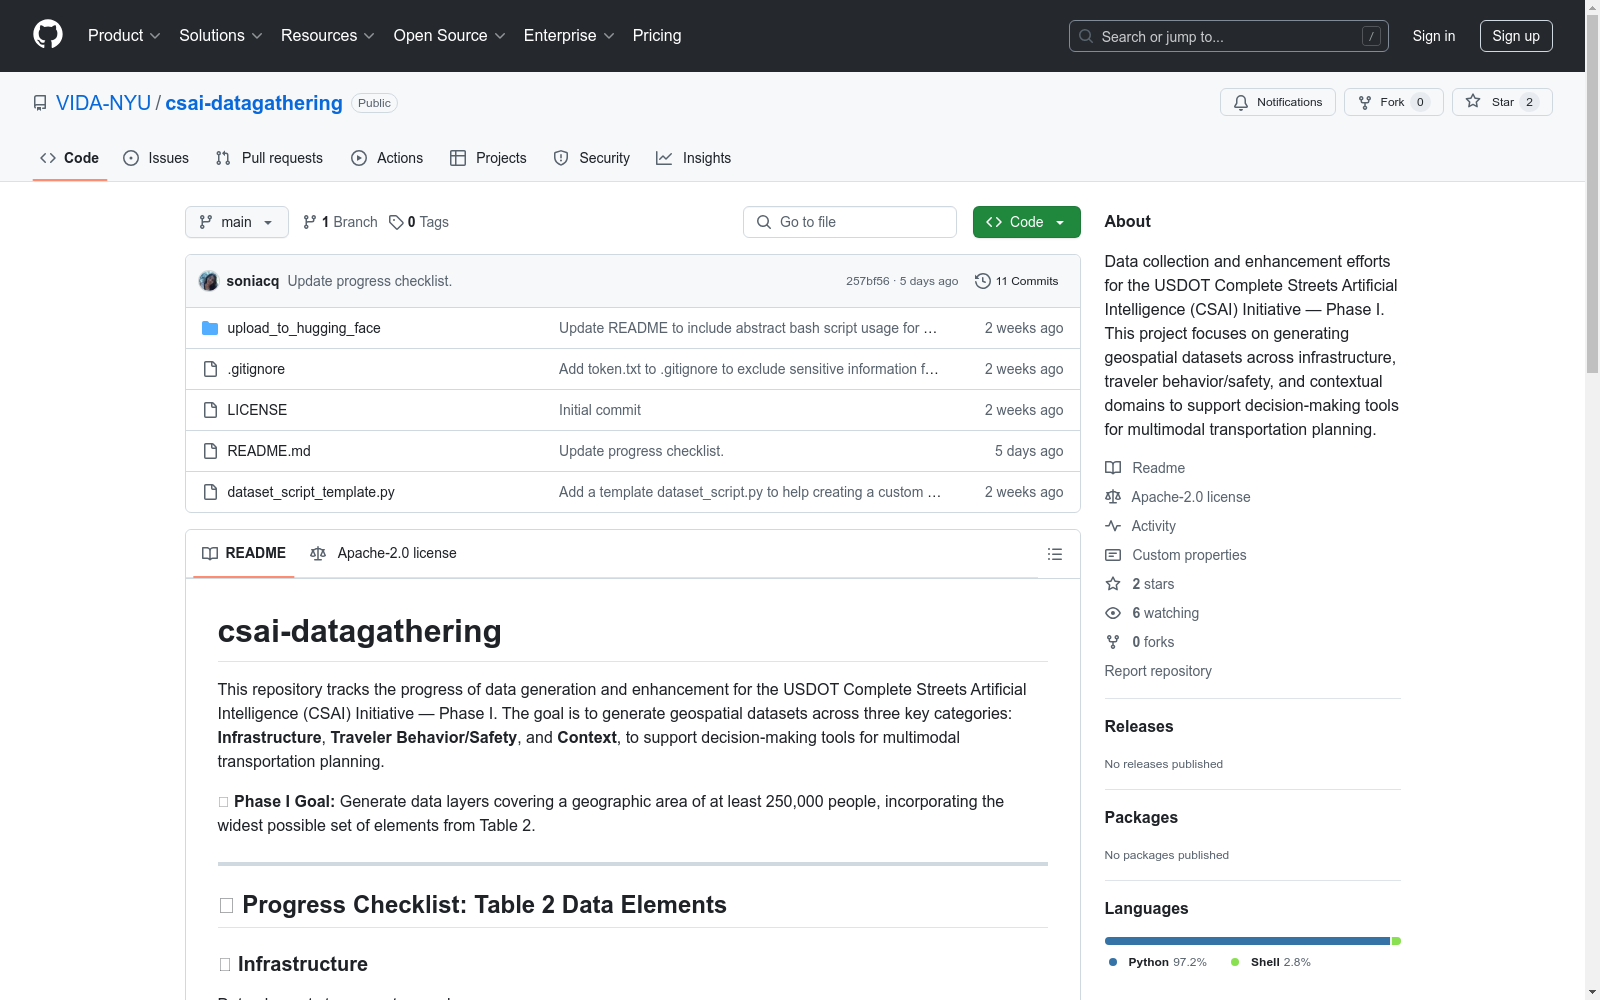Click soniacq's avatar image
Screen dimensions: 1600x1000
(x=209, y=281)
